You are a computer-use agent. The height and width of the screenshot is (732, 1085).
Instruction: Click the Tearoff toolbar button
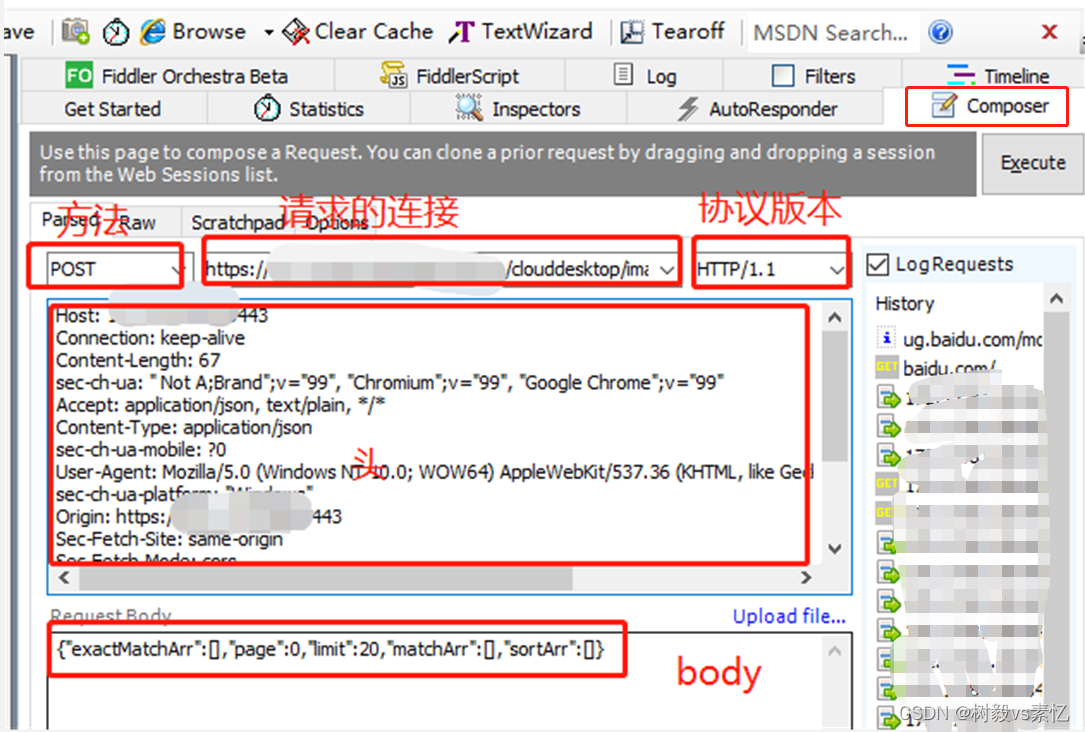[672, 32]
